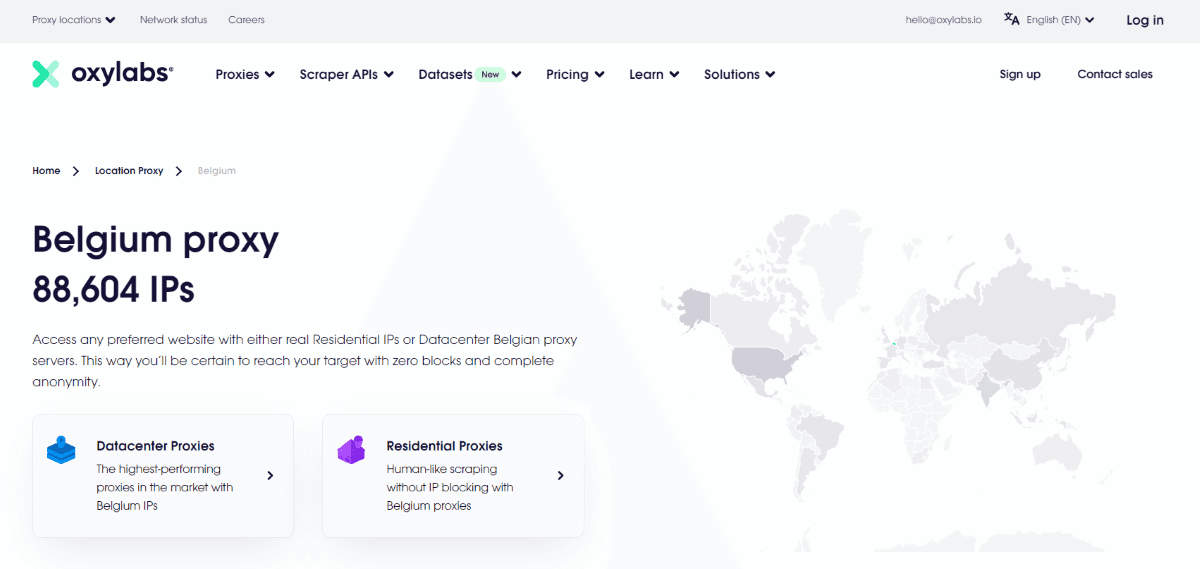Open the Datacenter Proxies card title

click(155, 446)
